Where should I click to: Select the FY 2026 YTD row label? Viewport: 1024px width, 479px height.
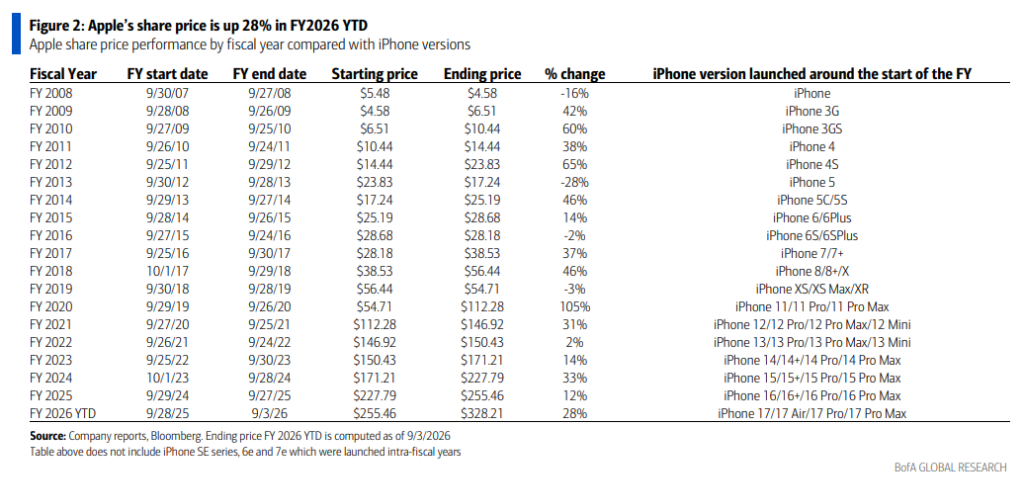[x=63, y=413]
